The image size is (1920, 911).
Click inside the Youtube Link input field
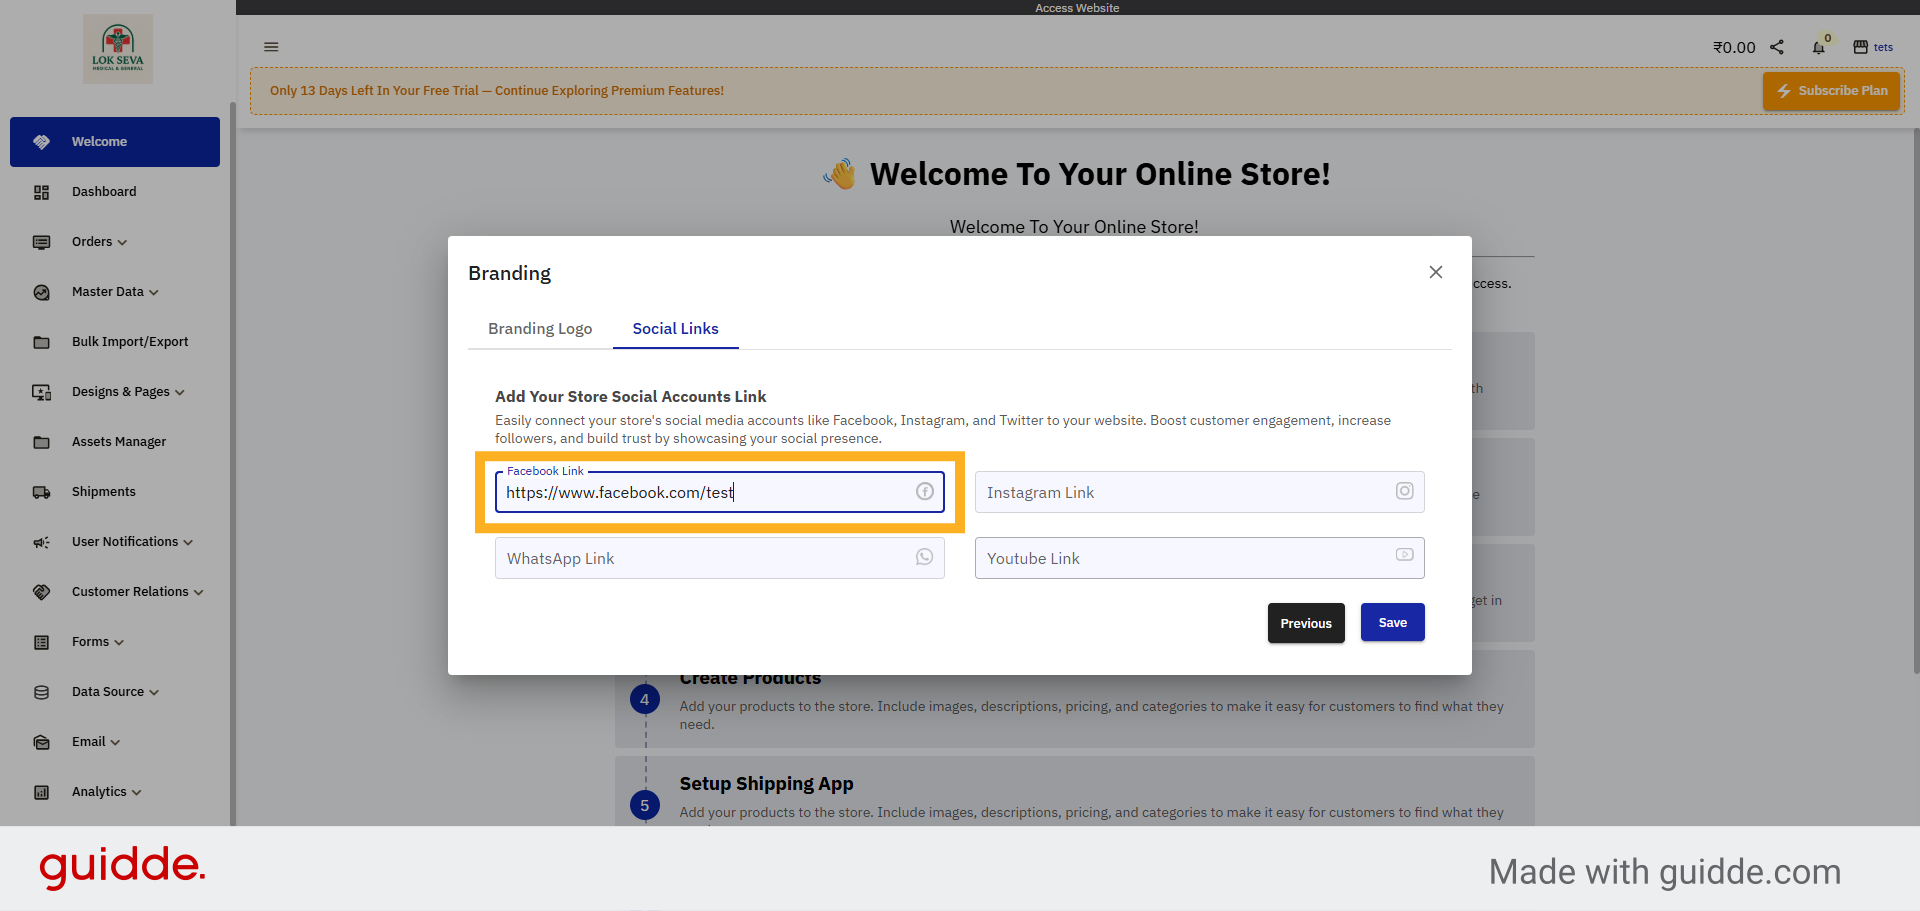pyautogui.click(x=1150, y=558)
